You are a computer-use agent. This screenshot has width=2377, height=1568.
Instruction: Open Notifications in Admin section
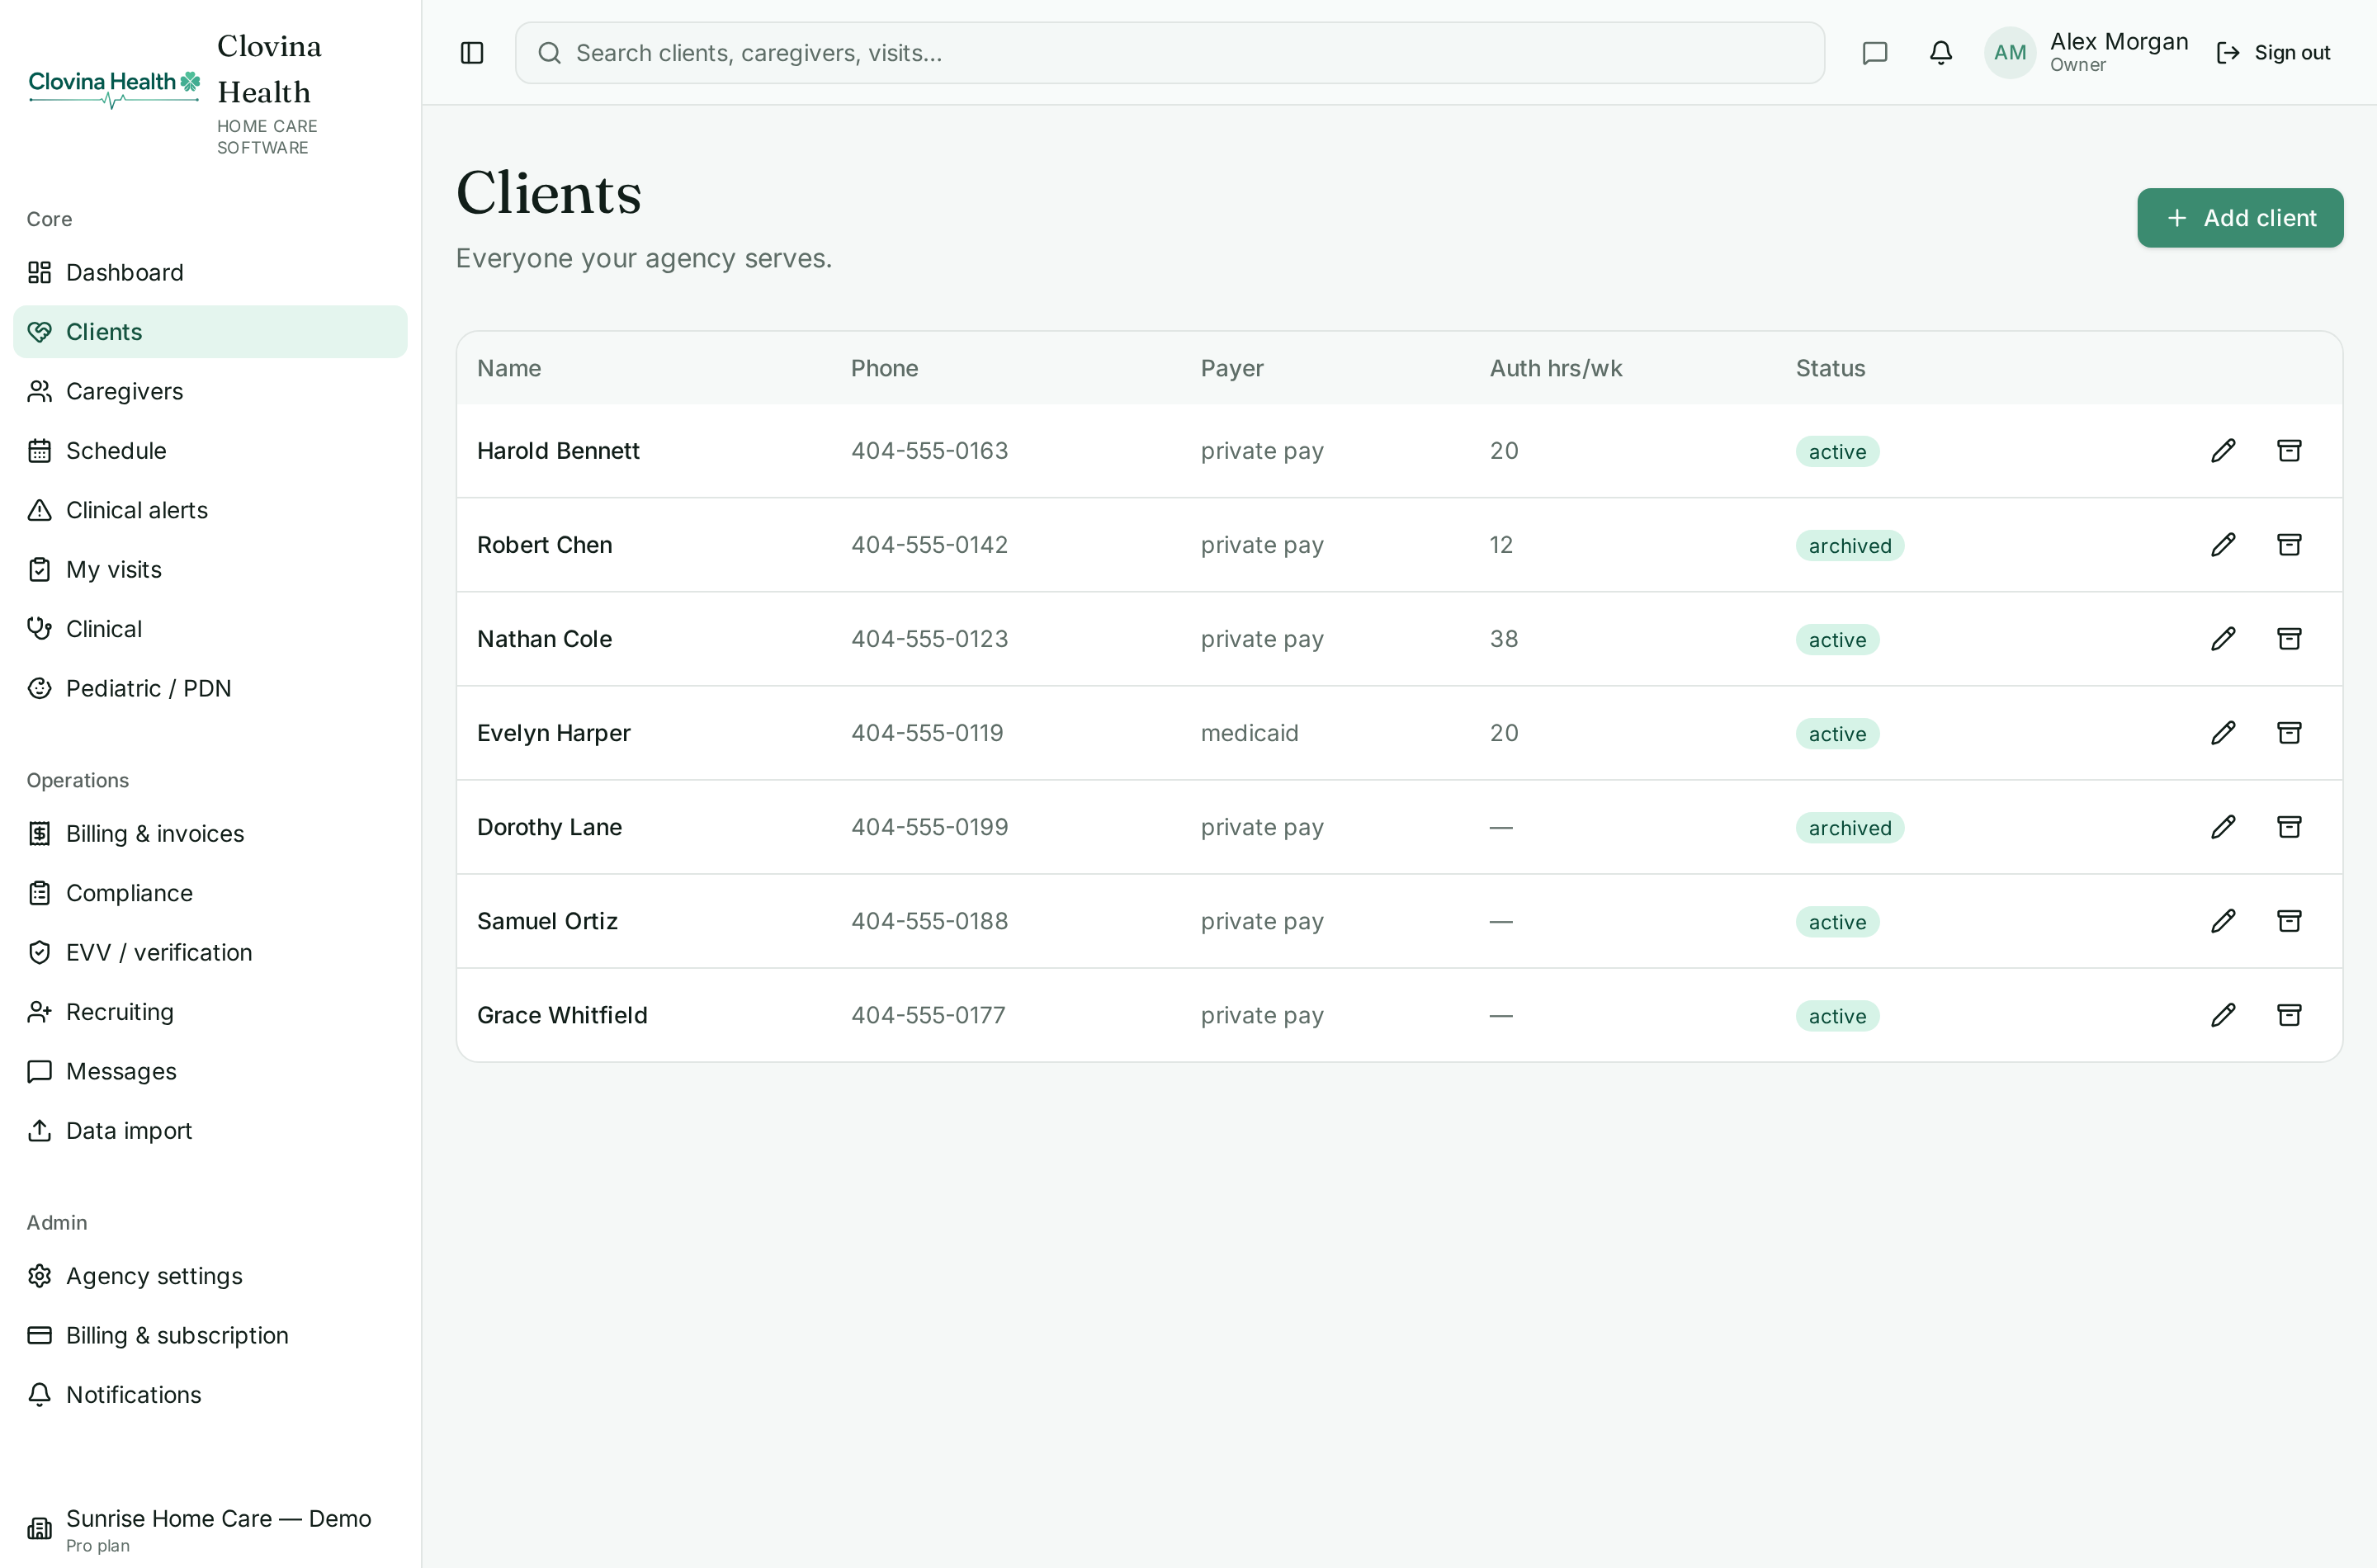[210, 1395]
